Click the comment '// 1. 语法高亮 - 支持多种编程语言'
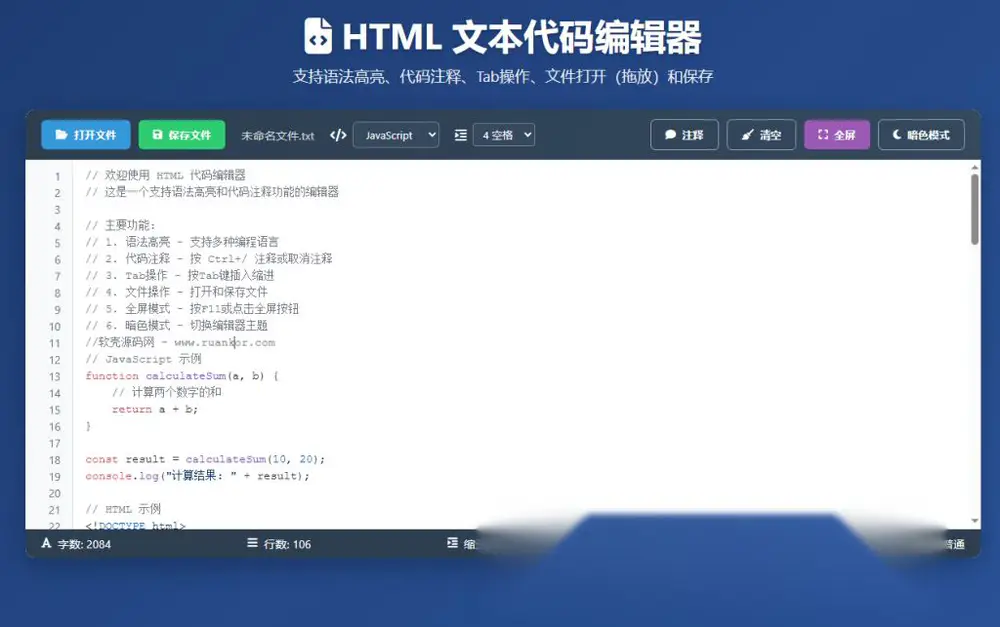The image size is (1000, 627). [182, 242]
